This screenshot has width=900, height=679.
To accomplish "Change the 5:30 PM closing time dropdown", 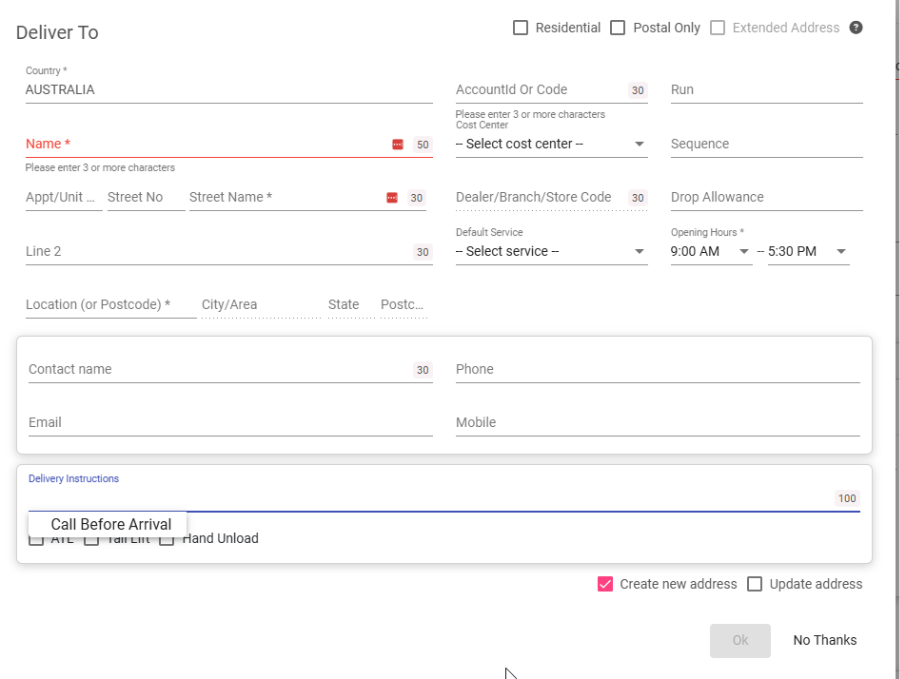I will click(x=807, y=251).
